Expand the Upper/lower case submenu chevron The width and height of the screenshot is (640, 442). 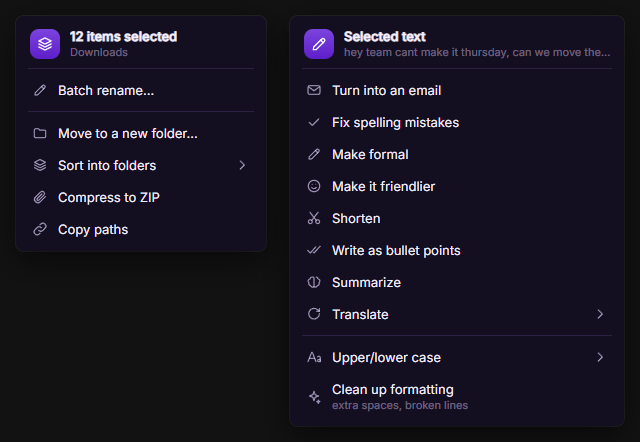[x=600, y=358]
